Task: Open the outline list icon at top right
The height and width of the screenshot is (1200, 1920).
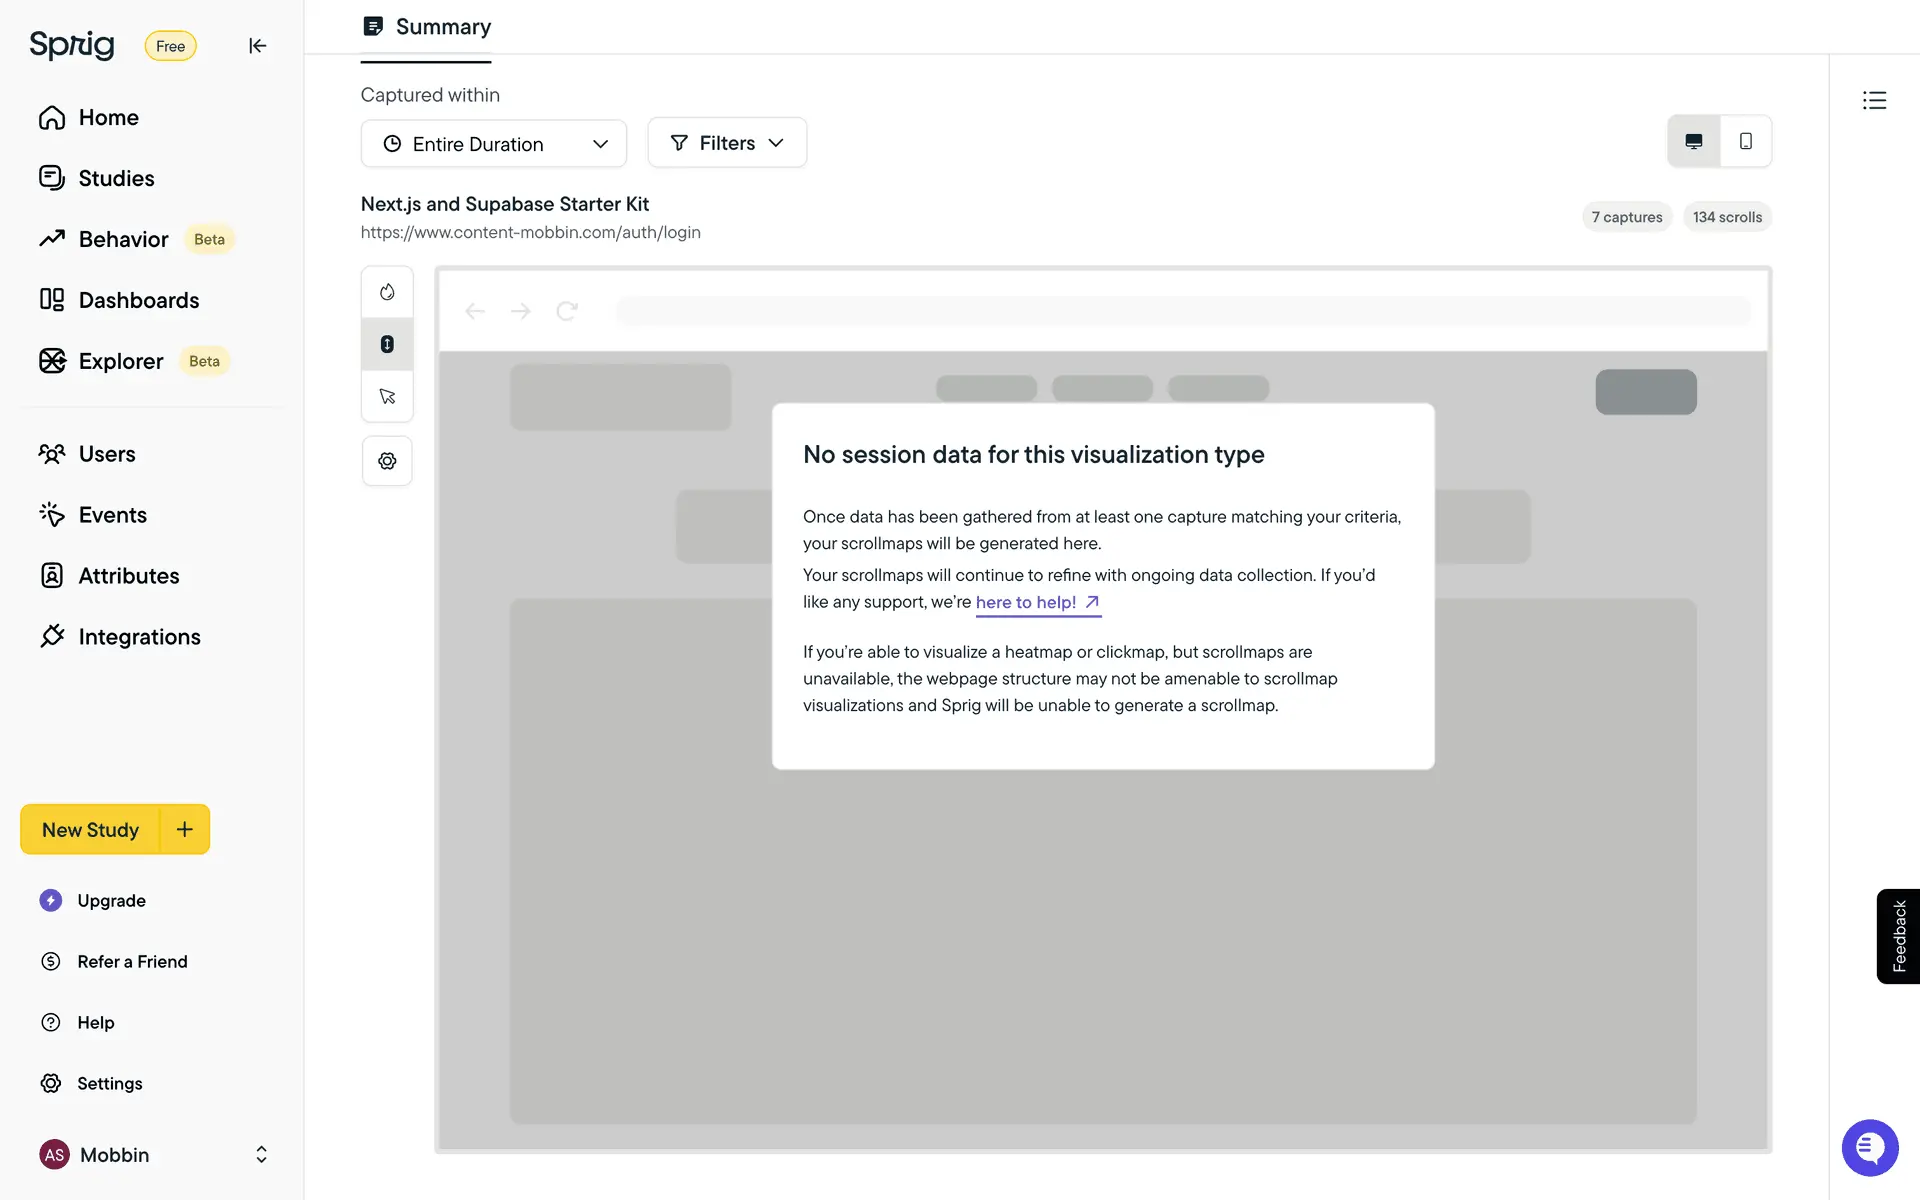Action: pyautogui.click(x=1874, y=100)
